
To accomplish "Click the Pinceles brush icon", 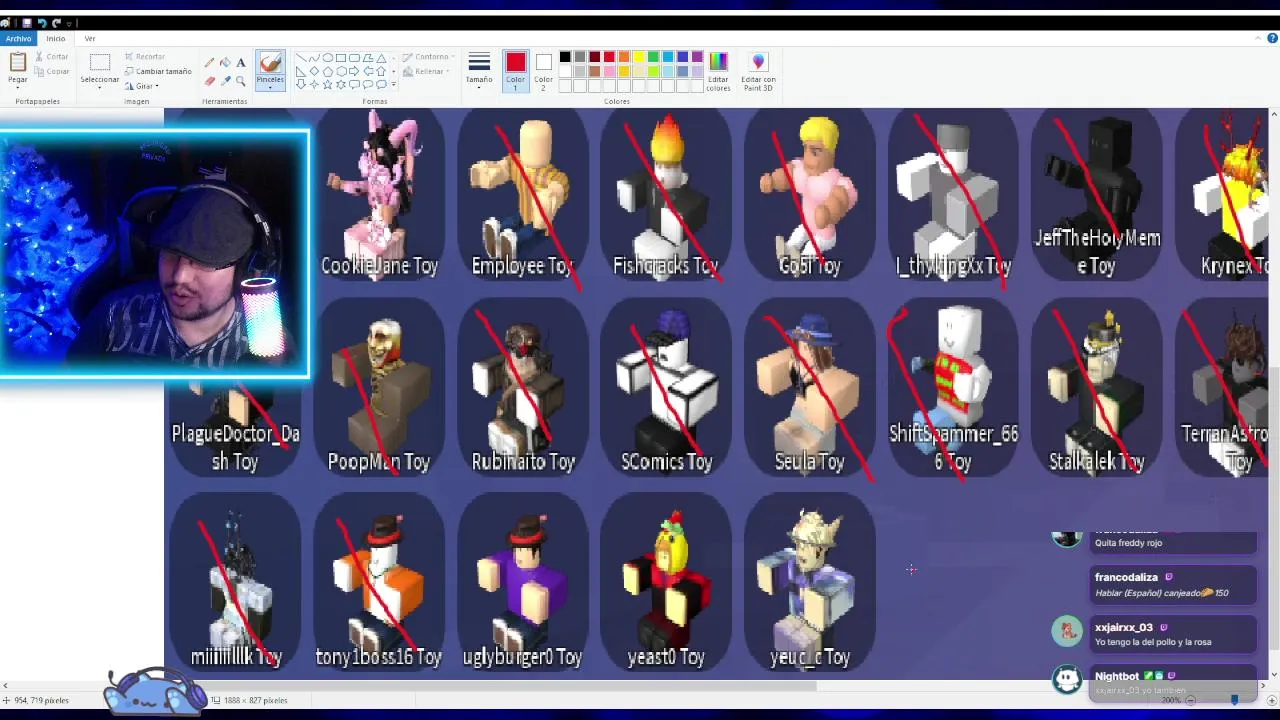I will [x=270, y=62].
